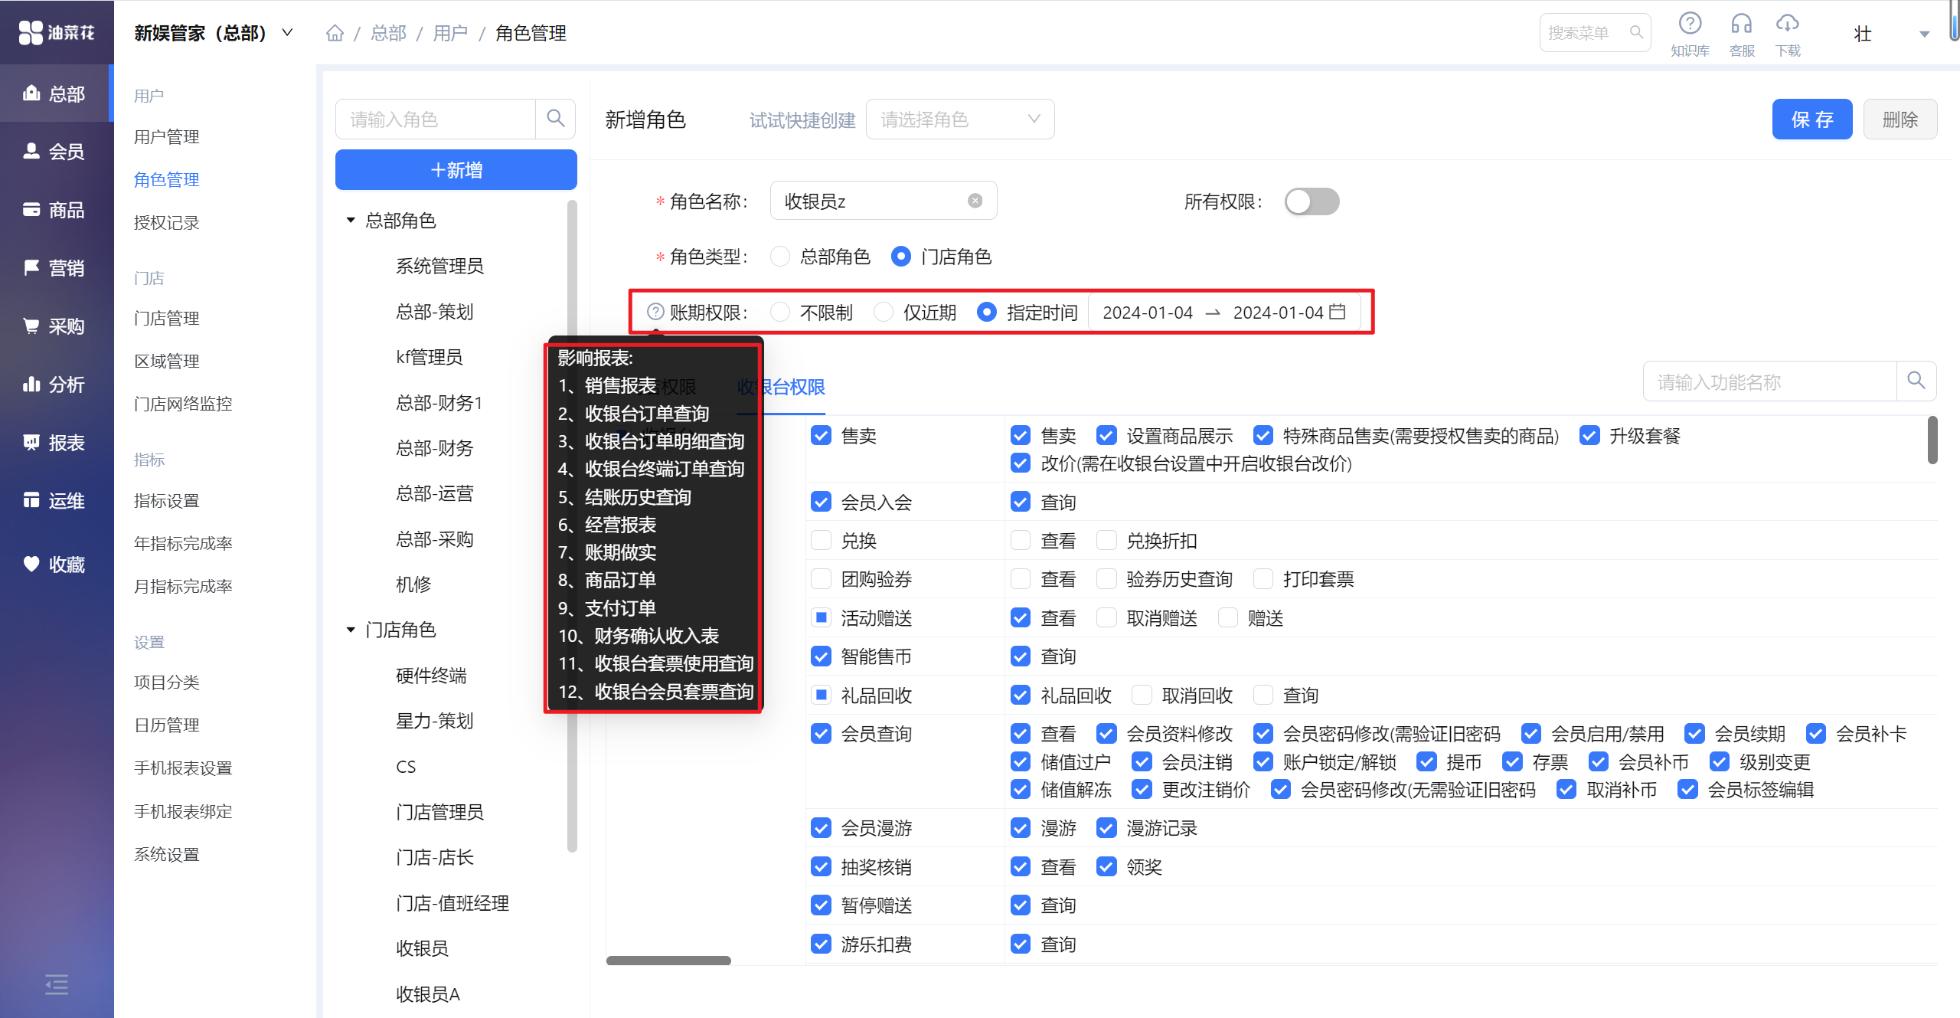Select 总部角色 radio button
This screenshot has height=1018, width=1960.
(780, 257)
